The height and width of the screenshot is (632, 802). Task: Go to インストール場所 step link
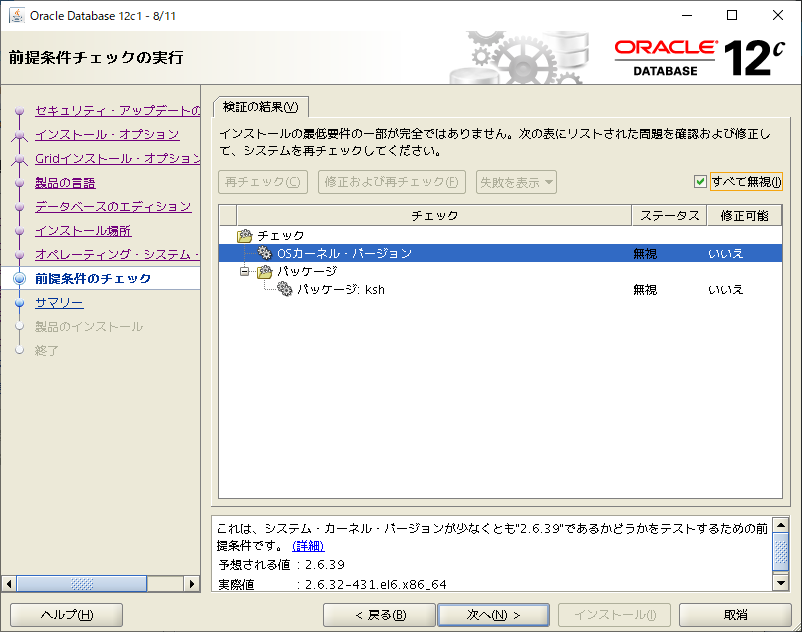click(x=83, y=231)
